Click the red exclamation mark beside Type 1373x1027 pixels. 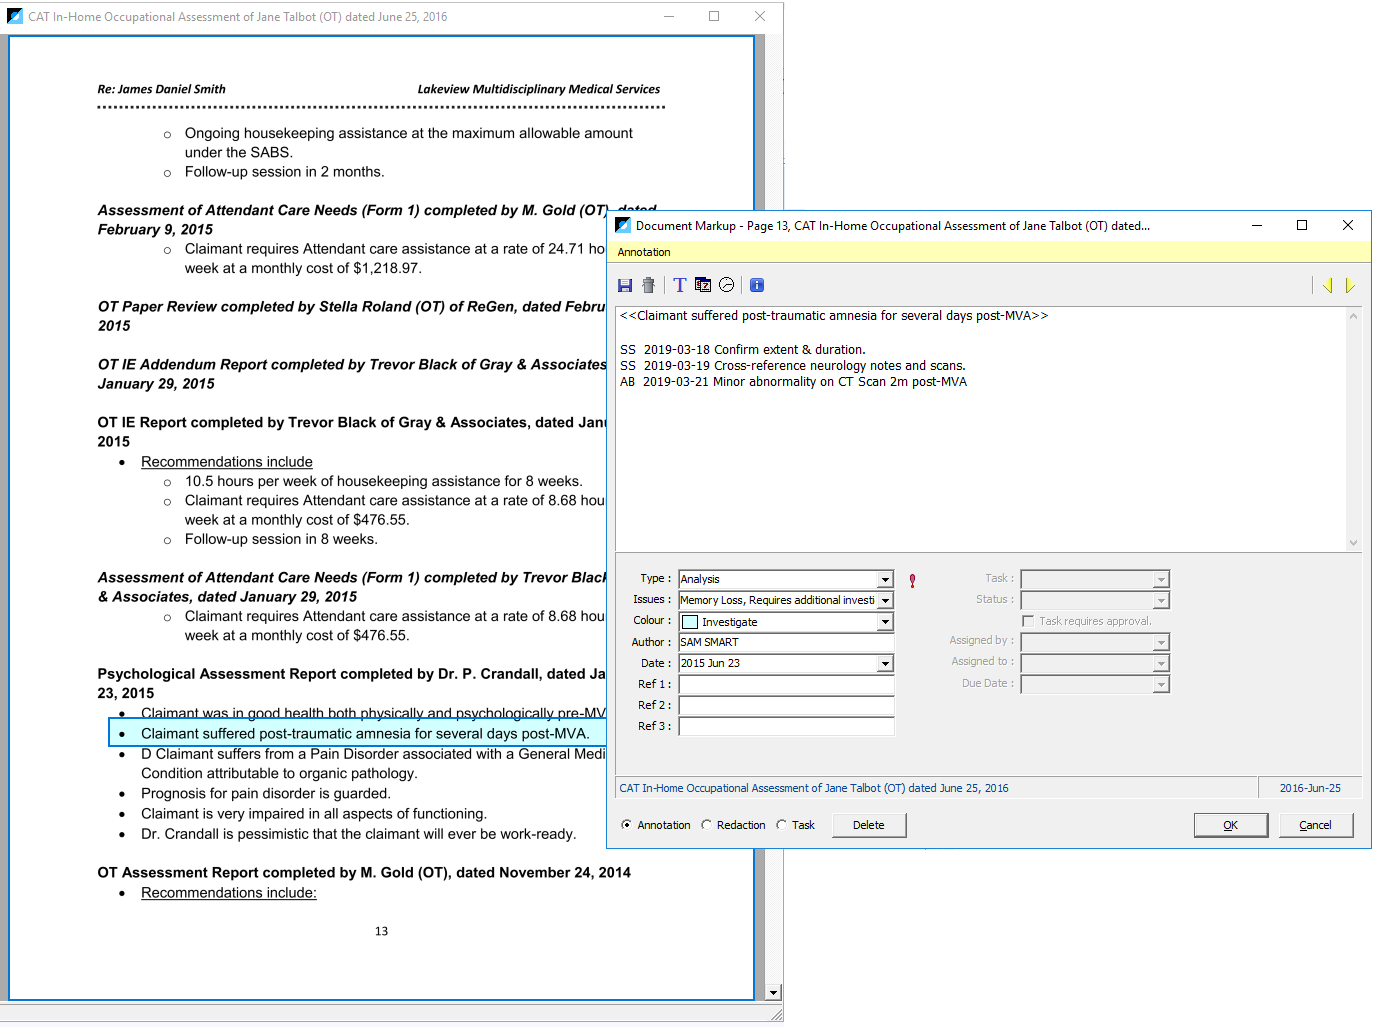912,580
